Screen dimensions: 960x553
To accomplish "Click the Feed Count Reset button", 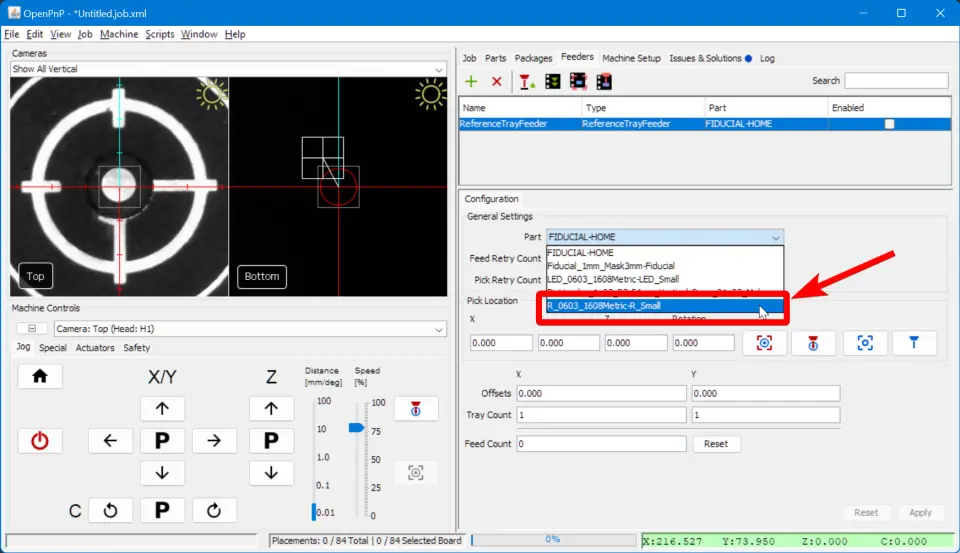I will [715, 443].
